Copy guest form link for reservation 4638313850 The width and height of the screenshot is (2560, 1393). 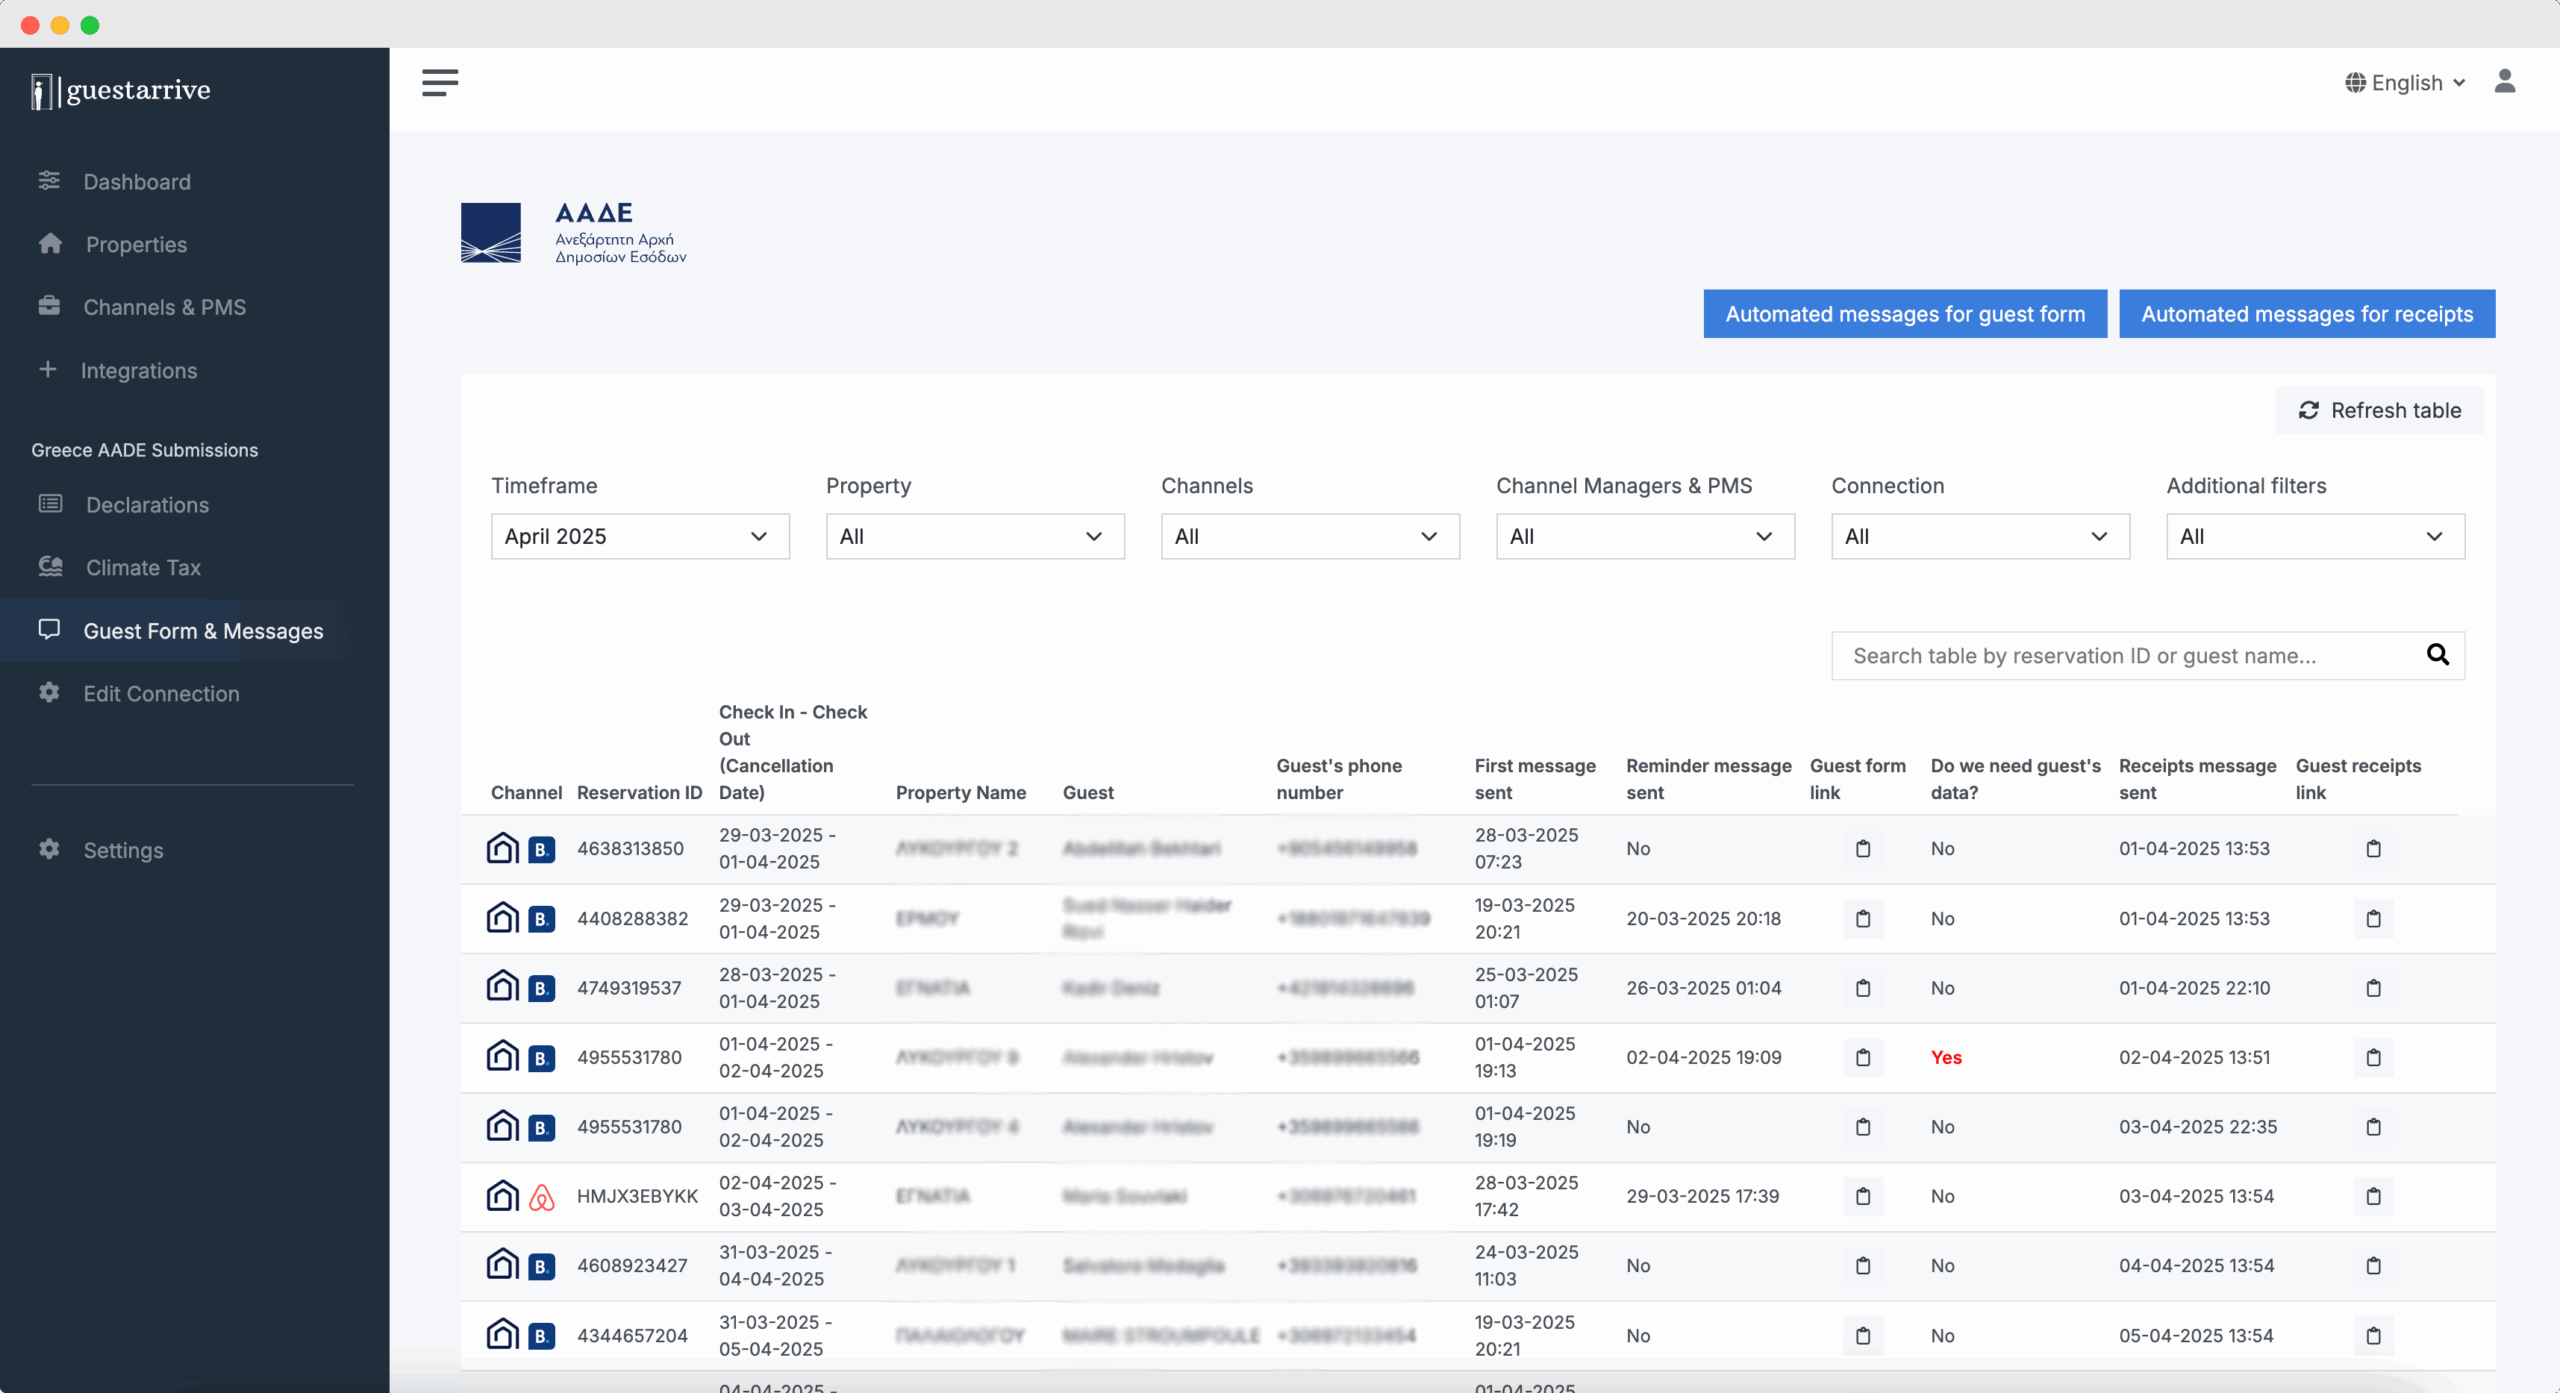point(1863,849)
